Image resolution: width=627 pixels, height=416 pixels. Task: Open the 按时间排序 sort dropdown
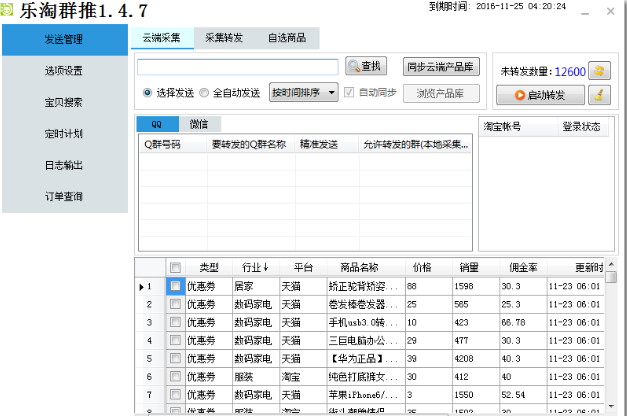pos(303,93)
